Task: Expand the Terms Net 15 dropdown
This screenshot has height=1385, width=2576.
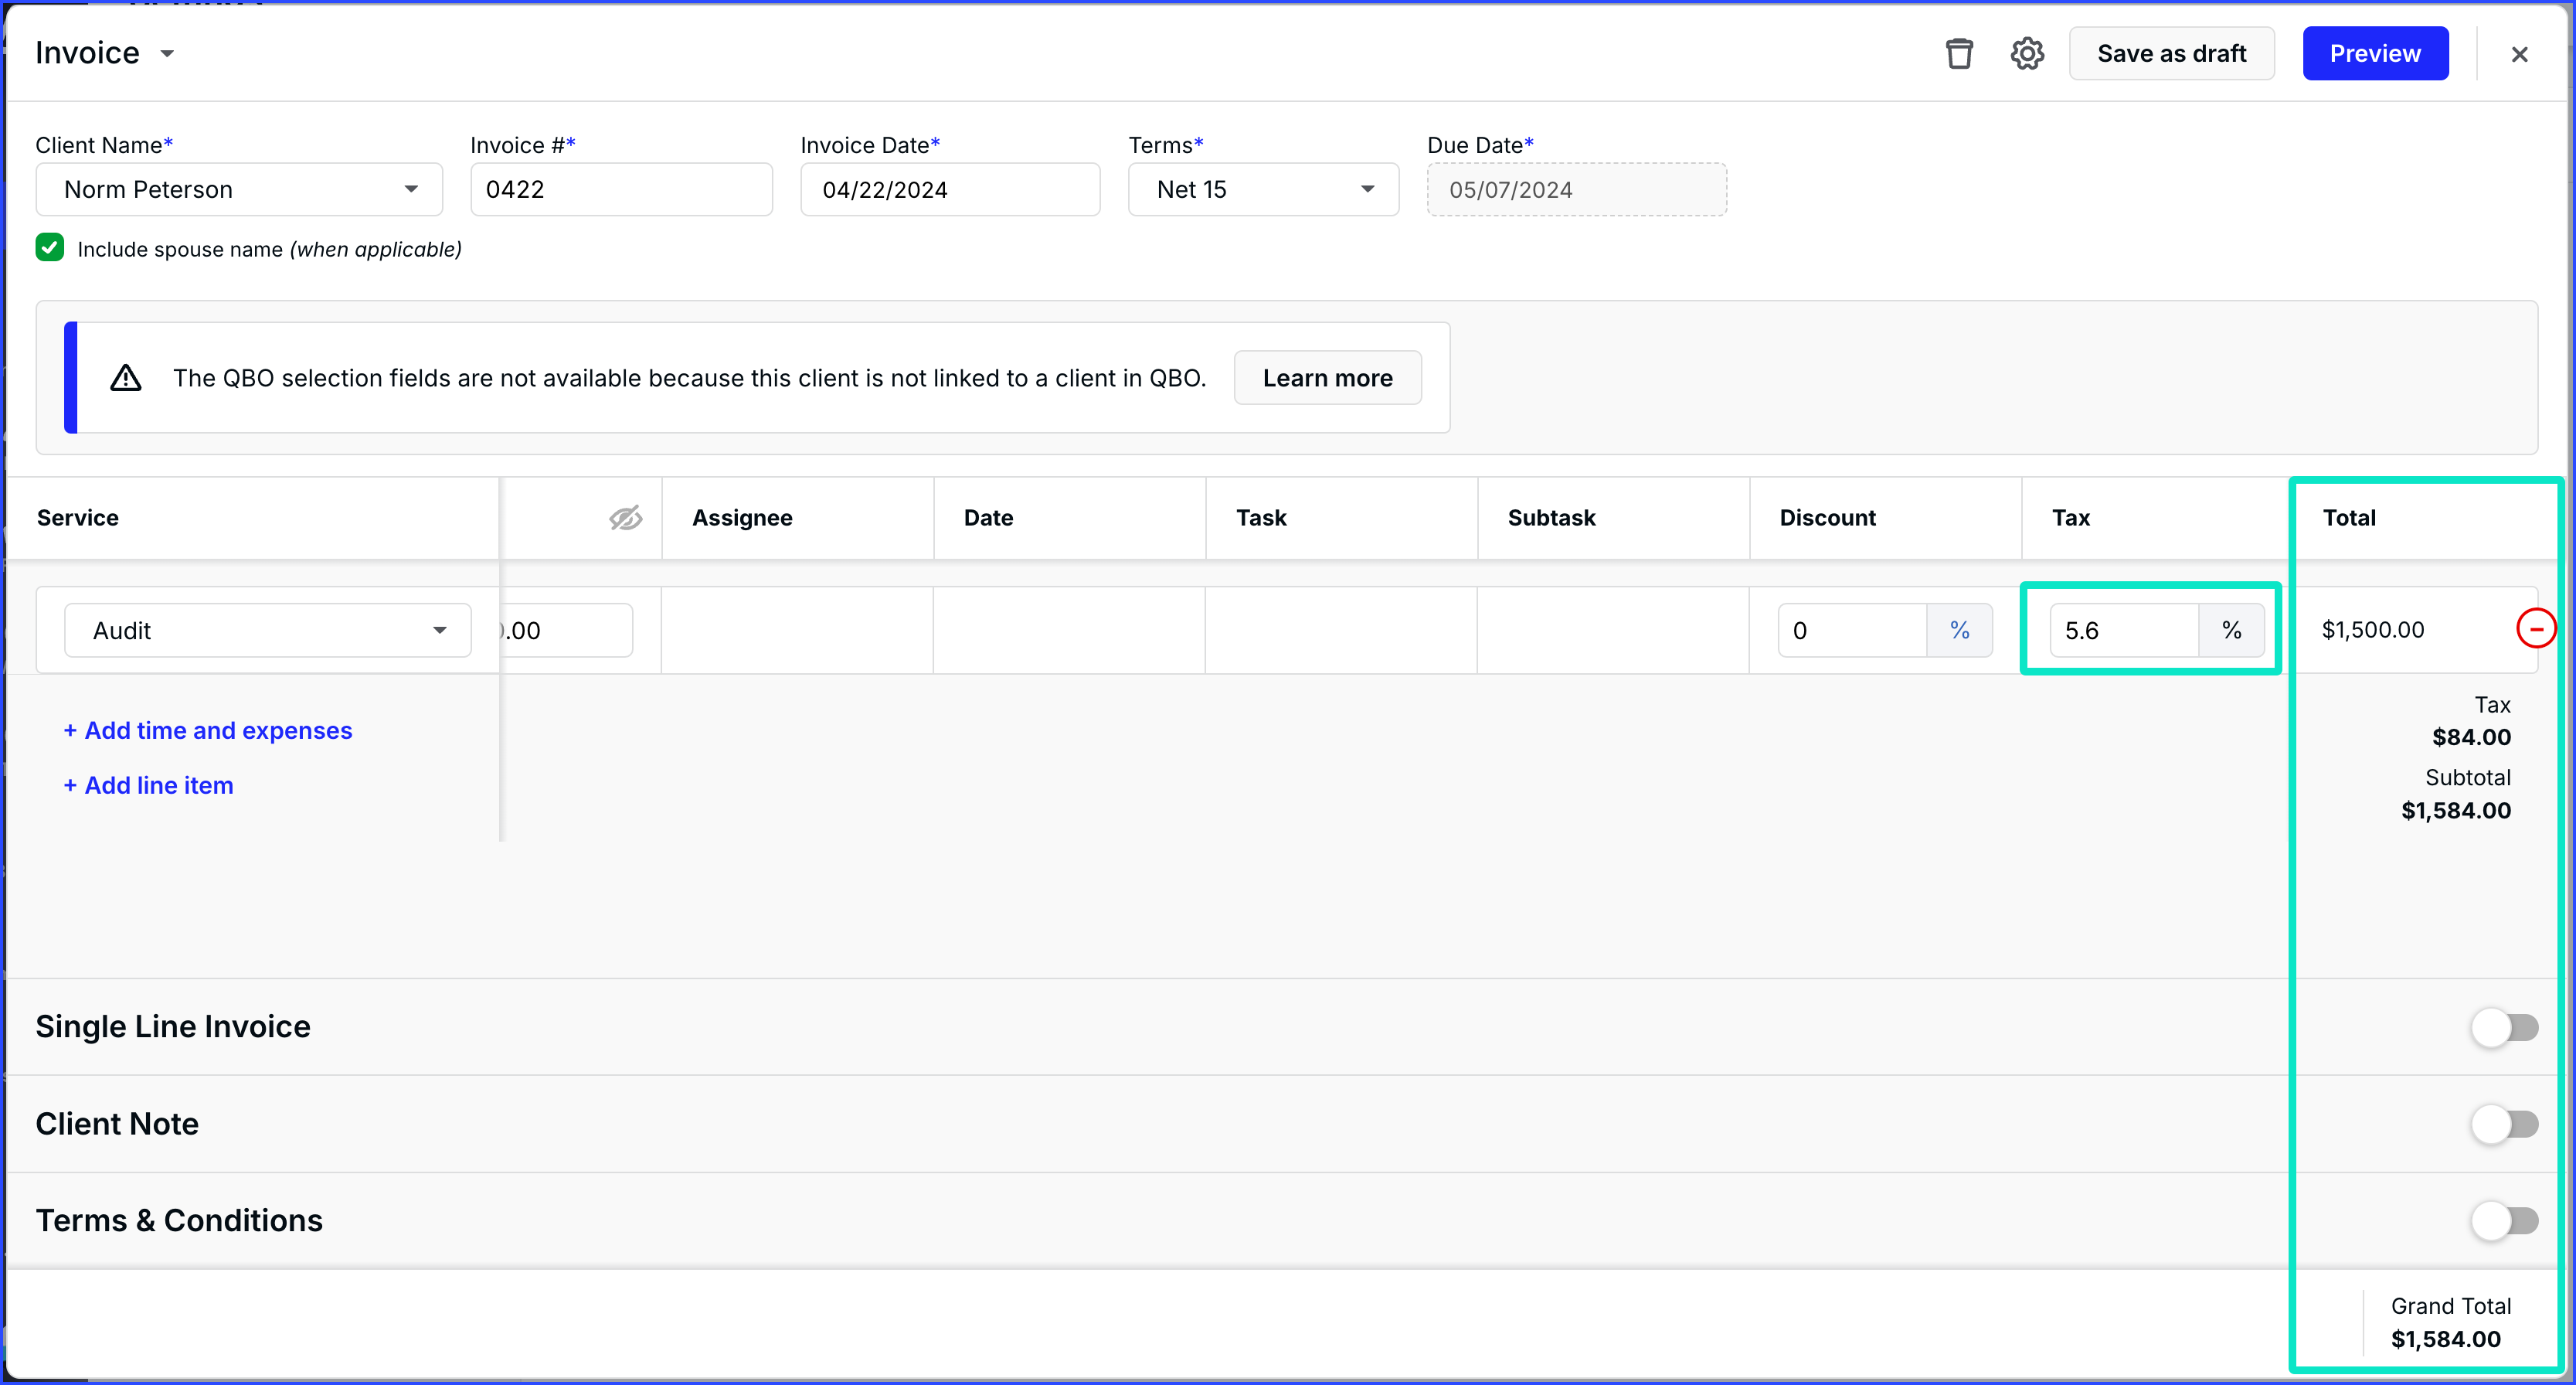Action: coord(1263,189)
